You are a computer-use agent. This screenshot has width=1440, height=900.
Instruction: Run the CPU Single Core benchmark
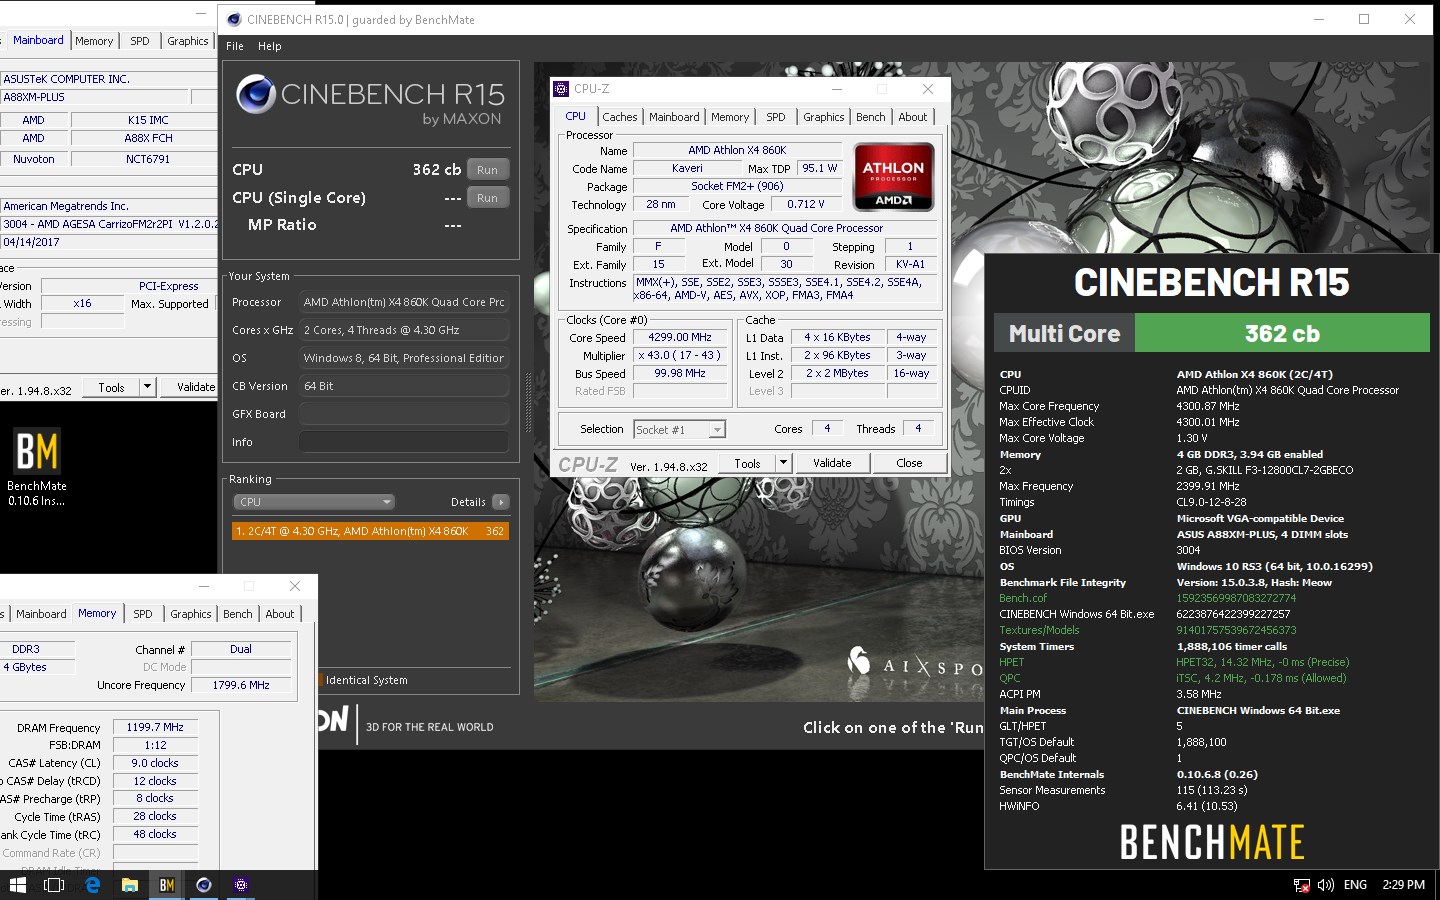(x=487, y=198)
